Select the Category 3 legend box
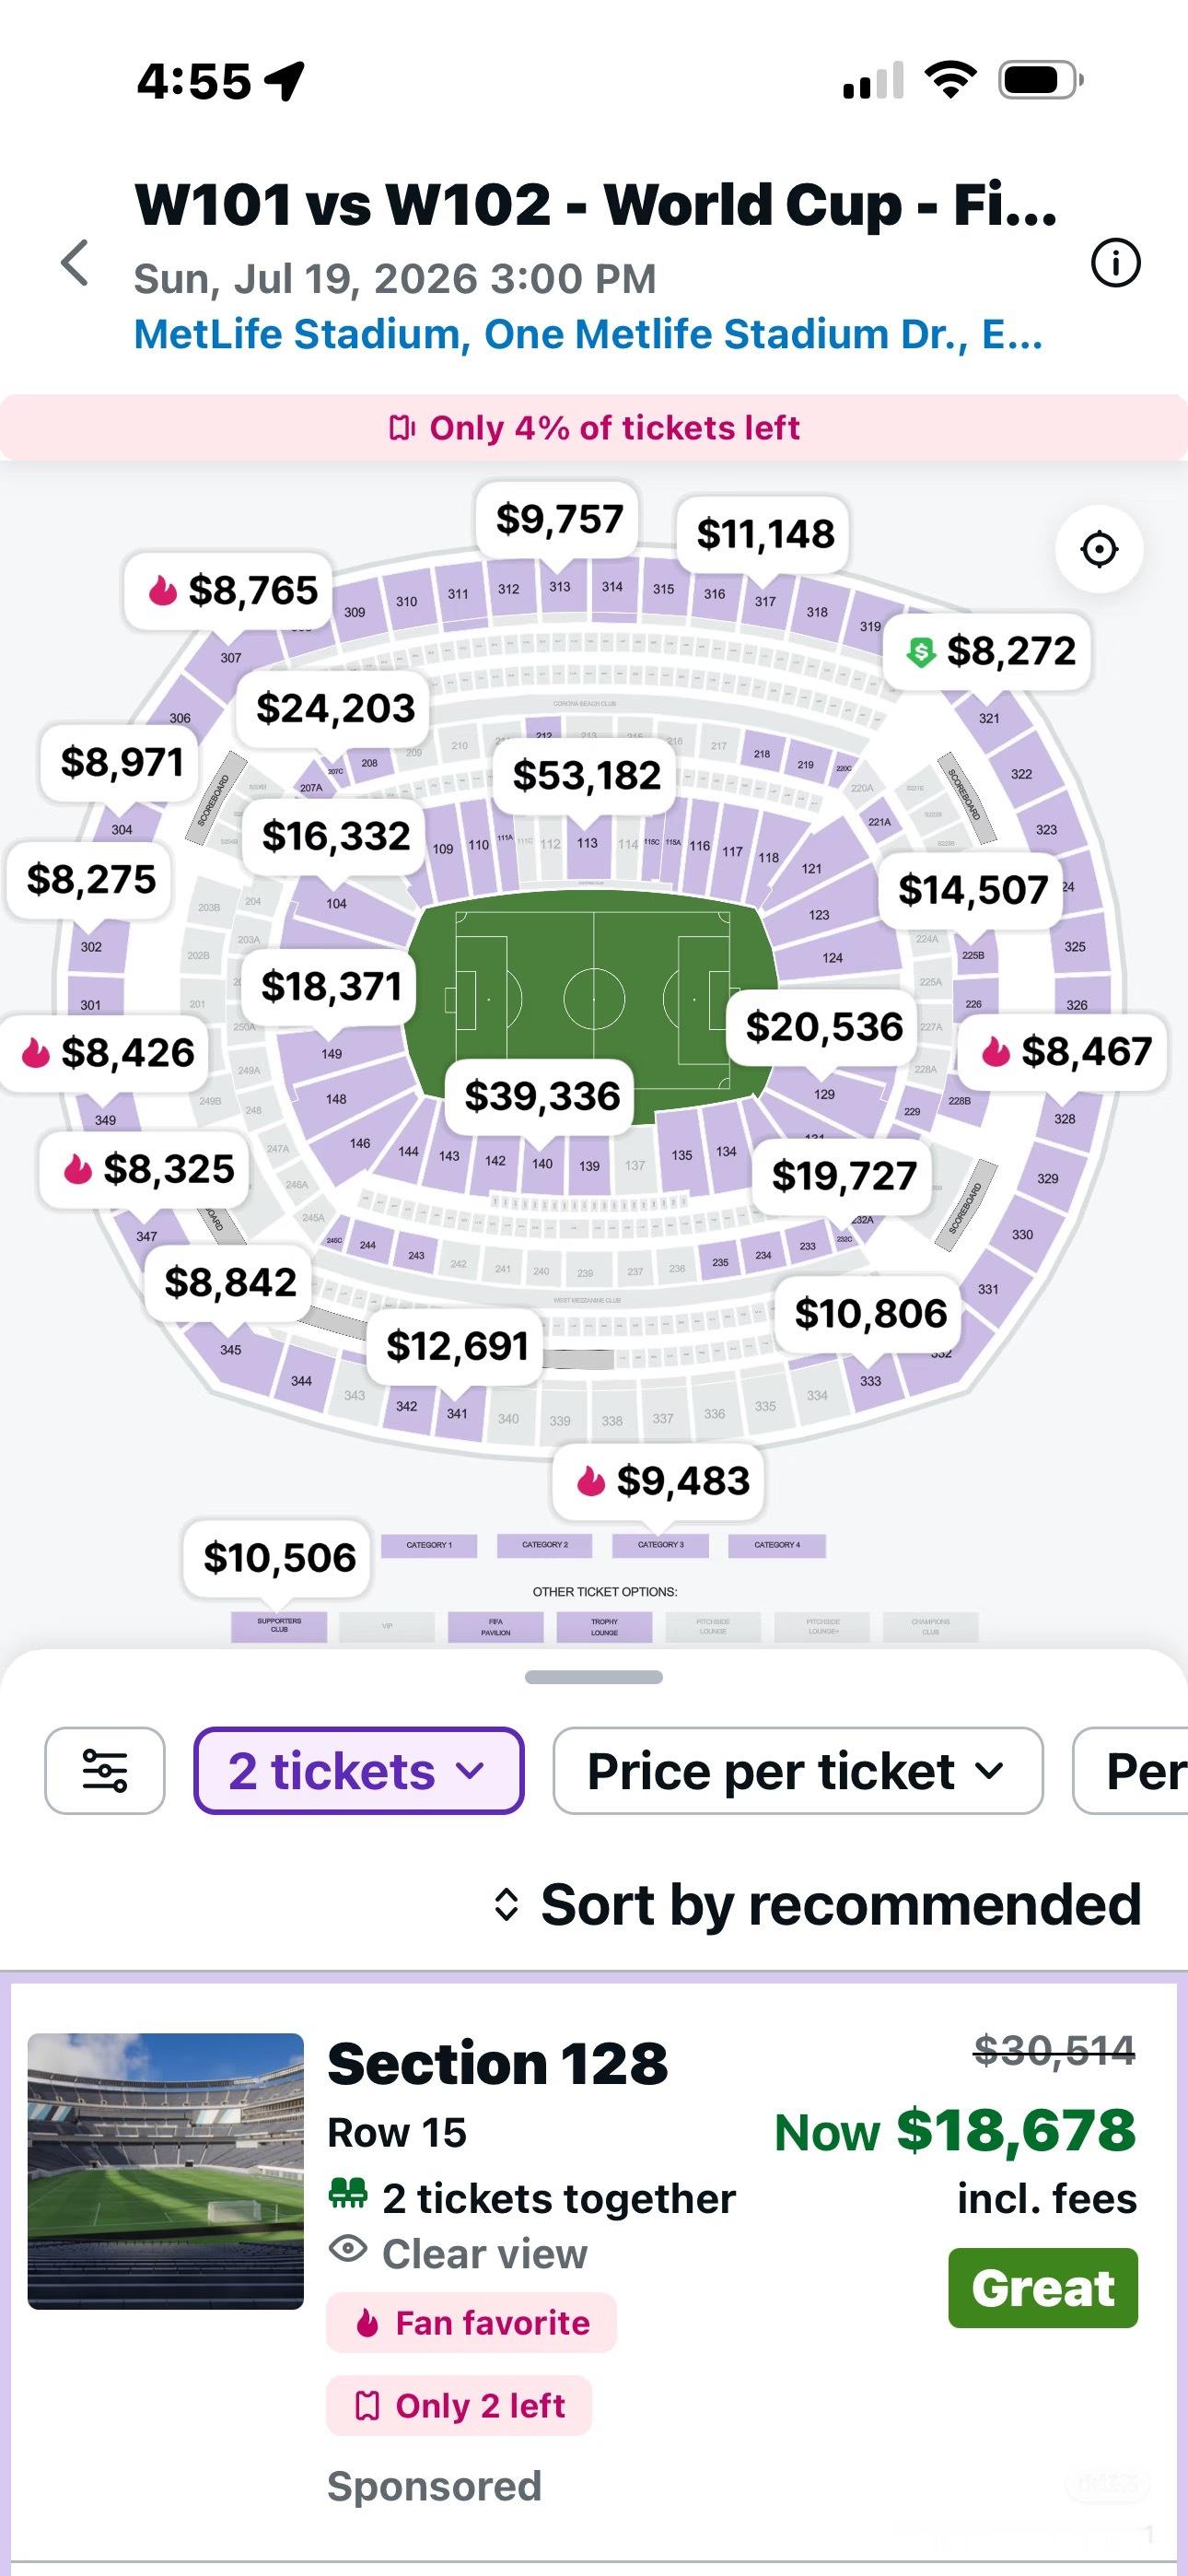1188x2576 pixels. (x=661, y=1545)
